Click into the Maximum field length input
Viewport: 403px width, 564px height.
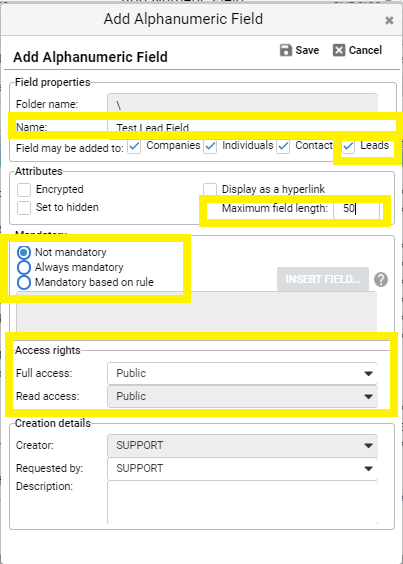(356, 209)
